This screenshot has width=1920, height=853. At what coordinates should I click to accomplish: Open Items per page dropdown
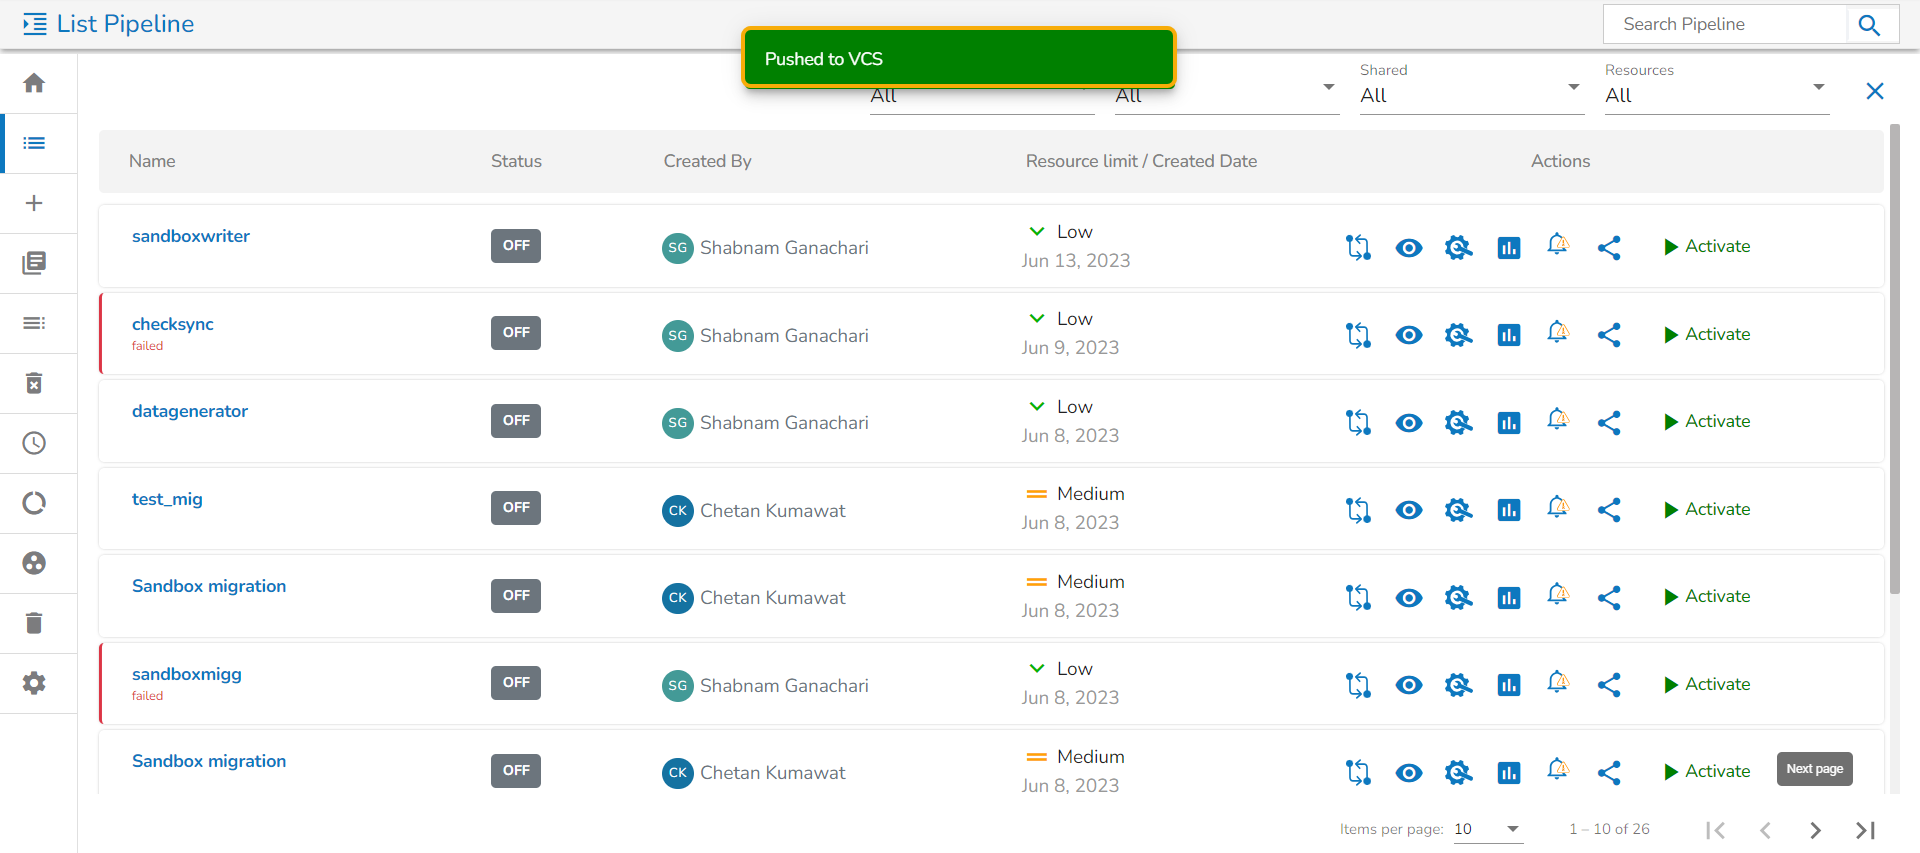[1487, 829]
